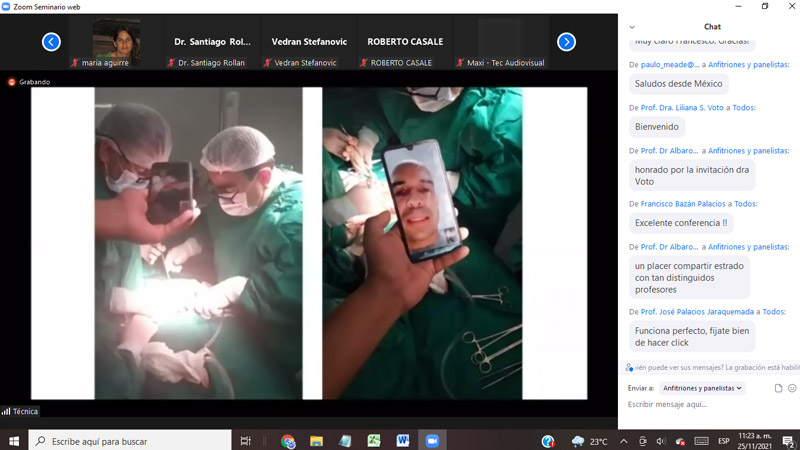Click the Técnica signal strength icon

point(6,411)
